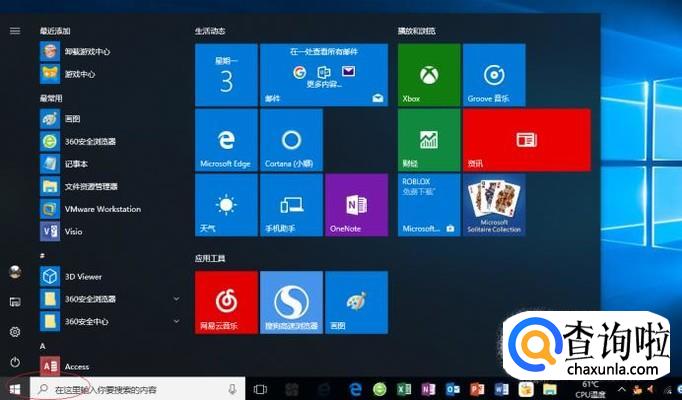The image size is (682, 400).
Task: Open Excel from the taskbar
Action: pyautogui.click(x=404, y=389)
